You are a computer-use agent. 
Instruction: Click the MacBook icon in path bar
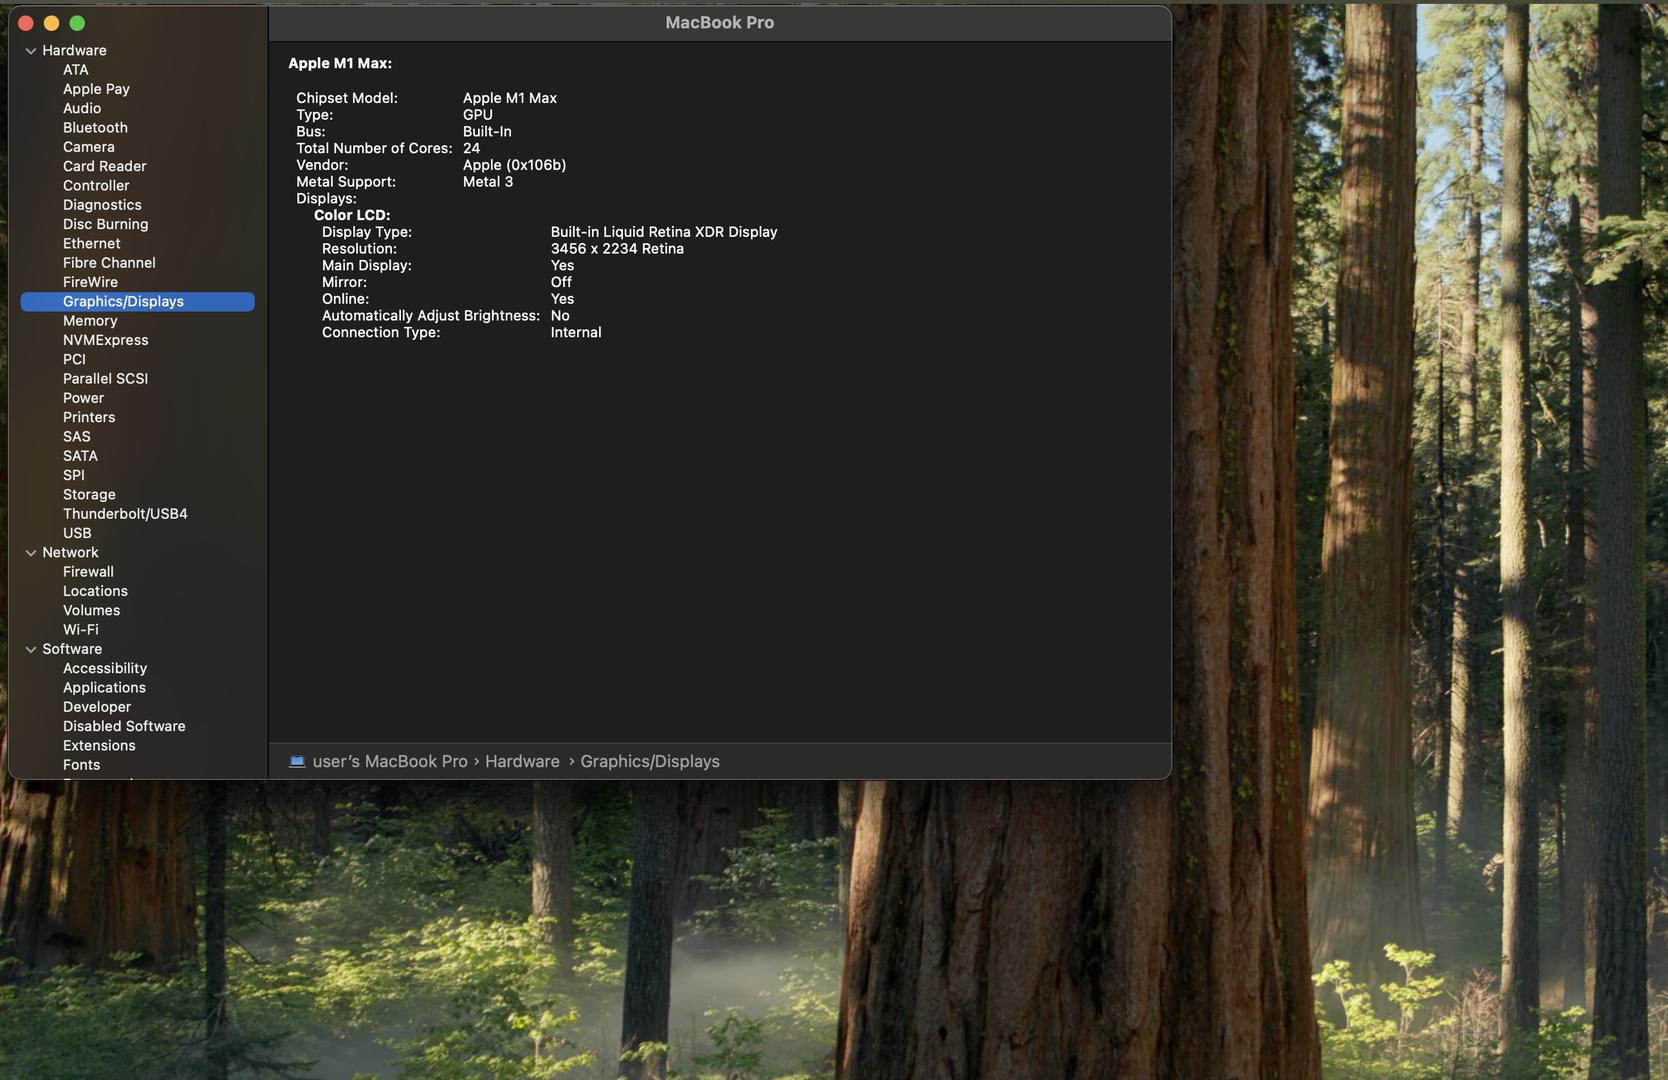point(297,762)
